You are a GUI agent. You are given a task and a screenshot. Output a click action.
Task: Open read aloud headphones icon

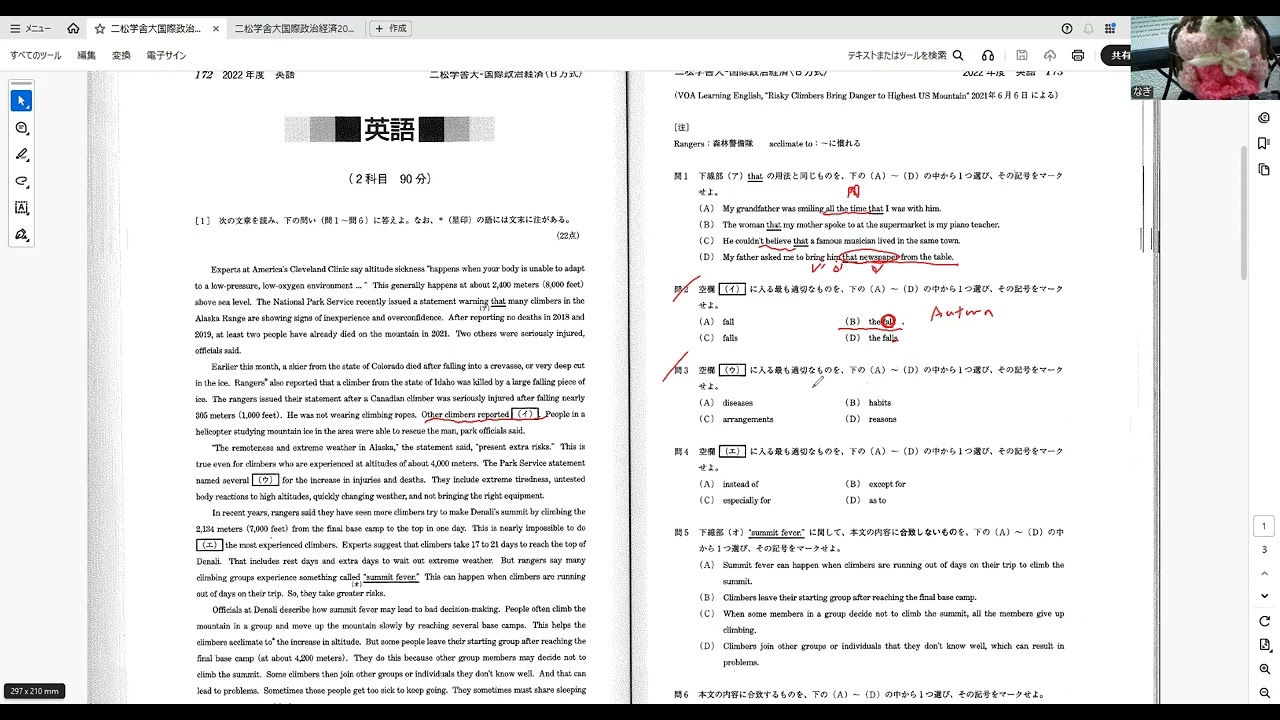click(x=988, y=56)
